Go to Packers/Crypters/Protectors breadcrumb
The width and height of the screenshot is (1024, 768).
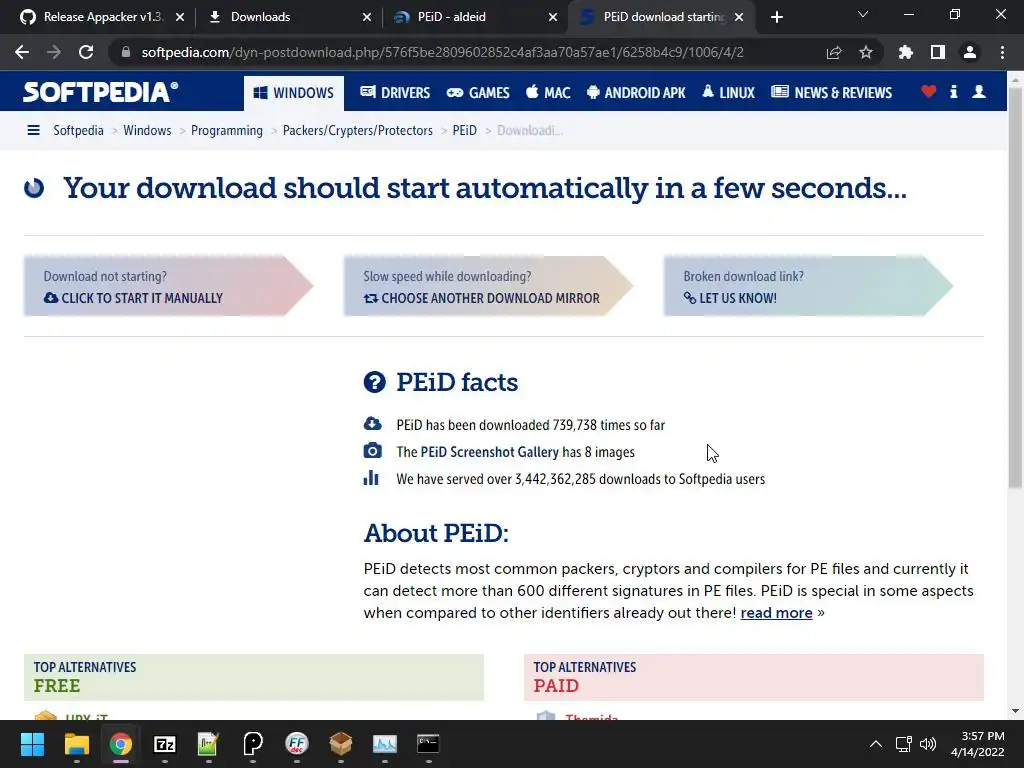pos(358,130)
